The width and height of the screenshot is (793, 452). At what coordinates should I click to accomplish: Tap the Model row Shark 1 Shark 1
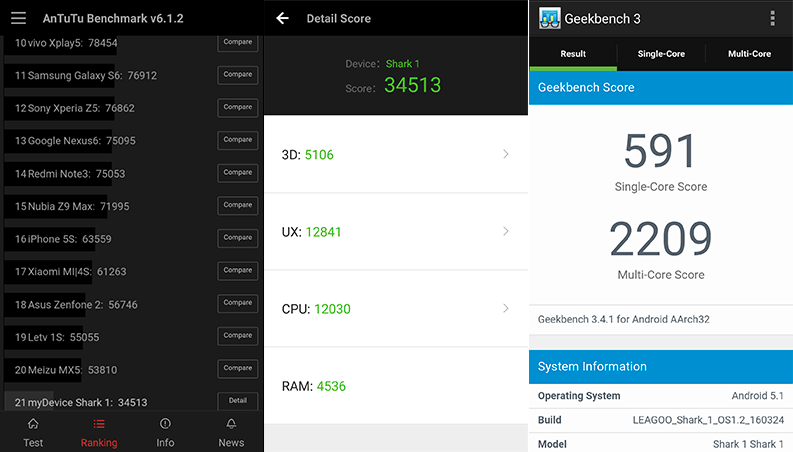click(x=661, y=443)
